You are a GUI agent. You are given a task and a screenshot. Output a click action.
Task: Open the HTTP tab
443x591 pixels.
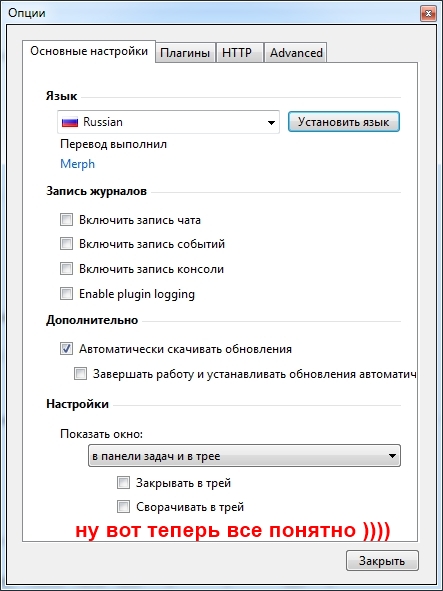click(239, 52)
